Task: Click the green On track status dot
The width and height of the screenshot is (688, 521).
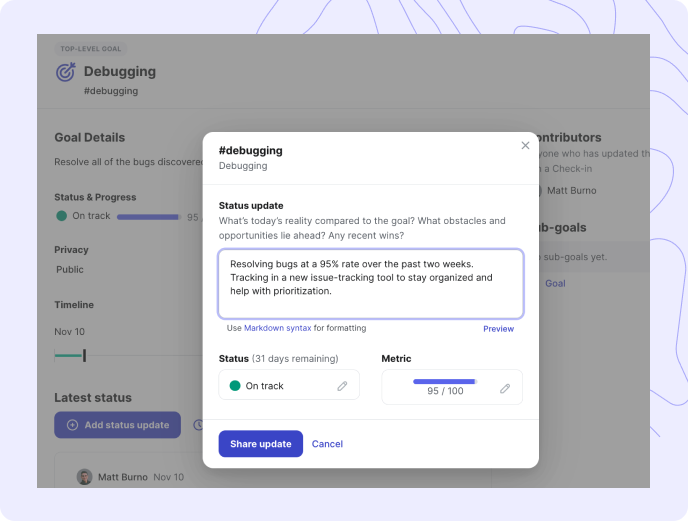Action: 235,386
